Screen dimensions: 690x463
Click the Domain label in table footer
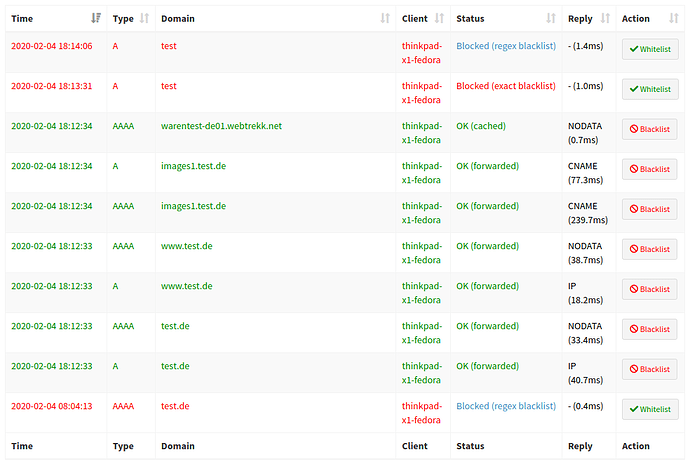pyautogui.click(x=177, y=446)
